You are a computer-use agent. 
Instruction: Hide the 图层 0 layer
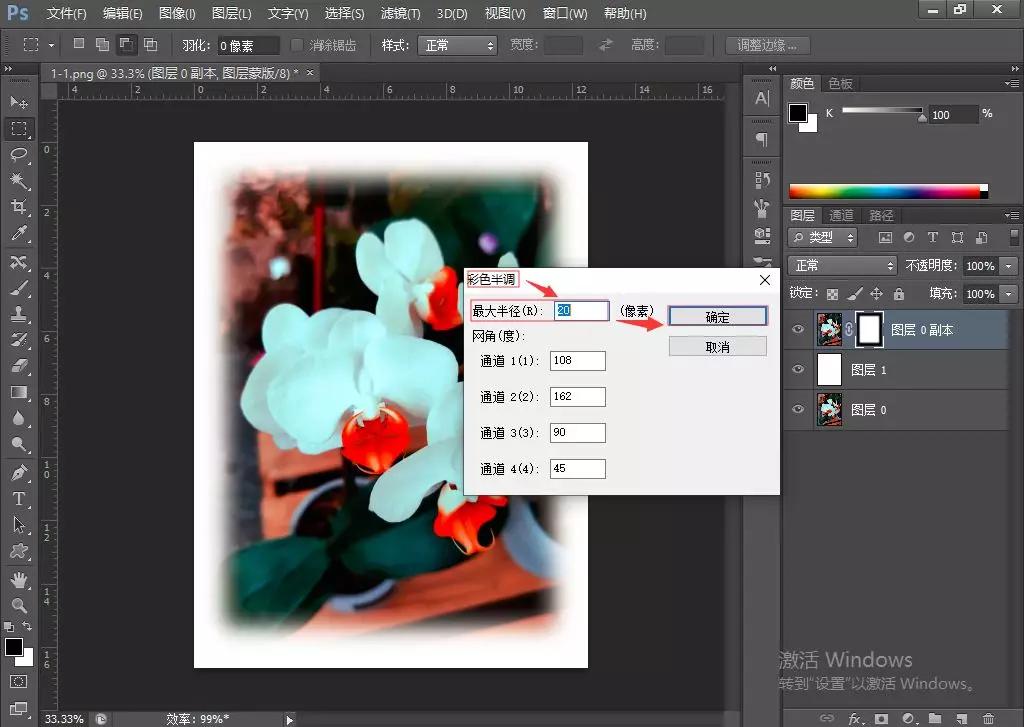pyautogui.click(x=797, y=409)
